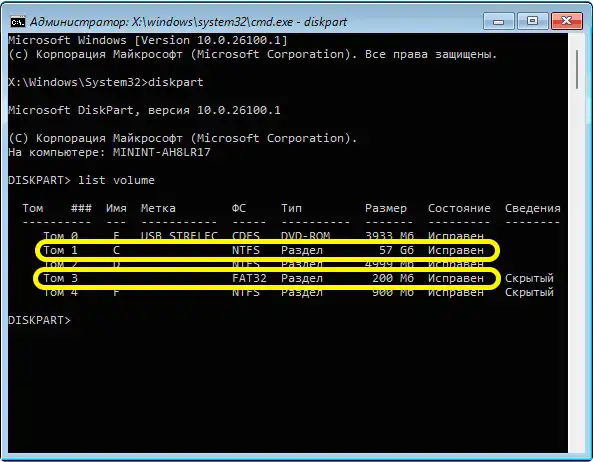Screen dimensions: 593x462
Task: Click the computer name 'MININT-AH8LR17'
Action: (x=161, y=152)
